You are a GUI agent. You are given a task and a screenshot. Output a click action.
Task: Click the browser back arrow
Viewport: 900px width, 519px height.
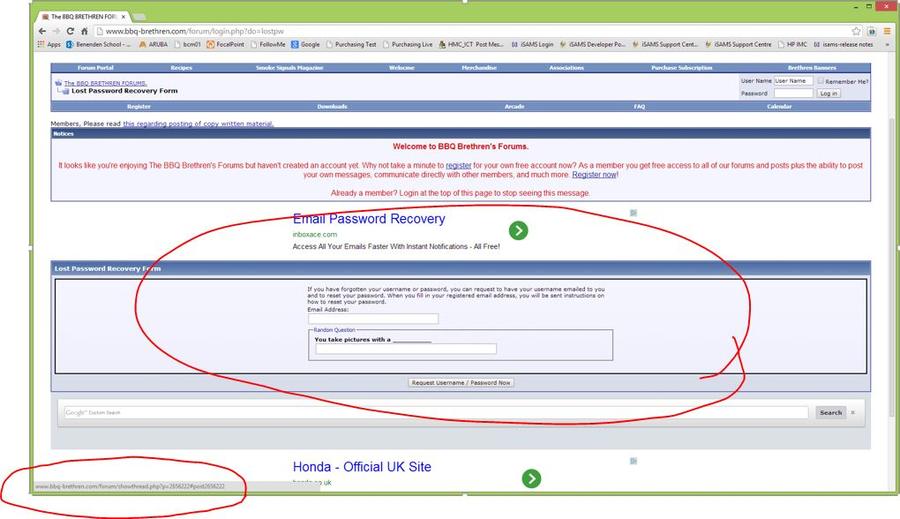pos(42,31)
